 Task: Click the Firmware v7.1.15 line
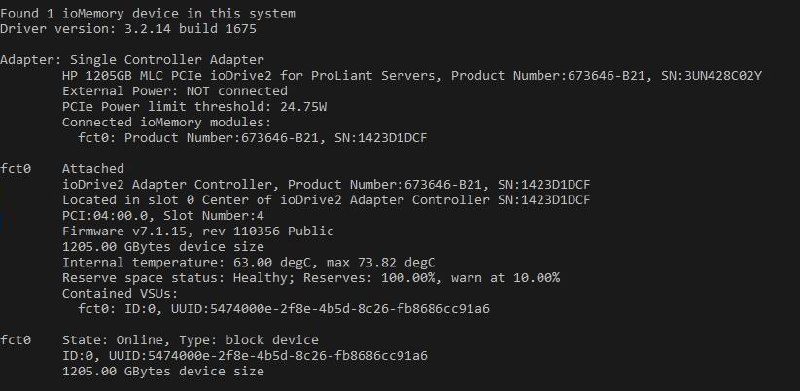[x=198, y=231]
